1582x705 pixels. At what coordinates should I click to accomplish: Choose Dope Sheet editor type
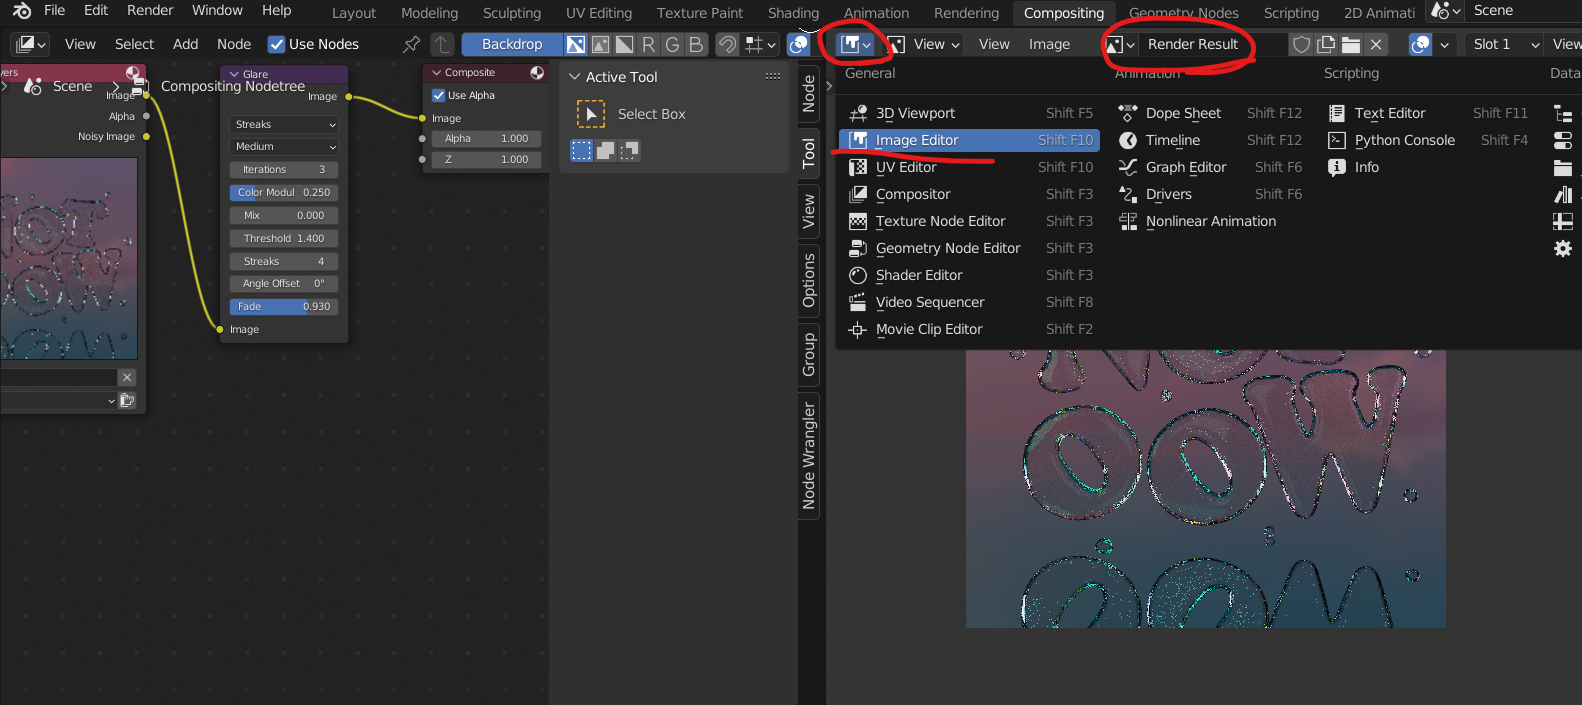click(x=1210, y=113)
